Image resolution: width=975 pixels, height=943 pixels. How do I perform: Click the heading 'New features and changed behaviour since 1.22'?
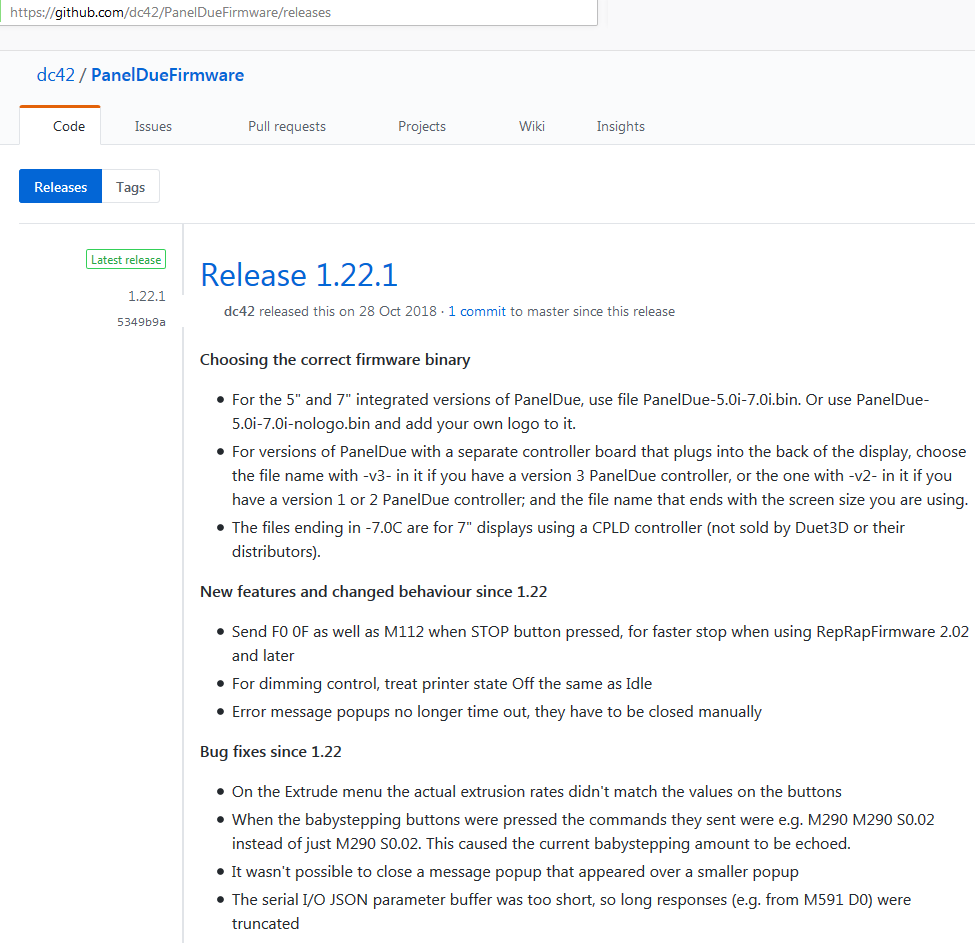point(374,592)
